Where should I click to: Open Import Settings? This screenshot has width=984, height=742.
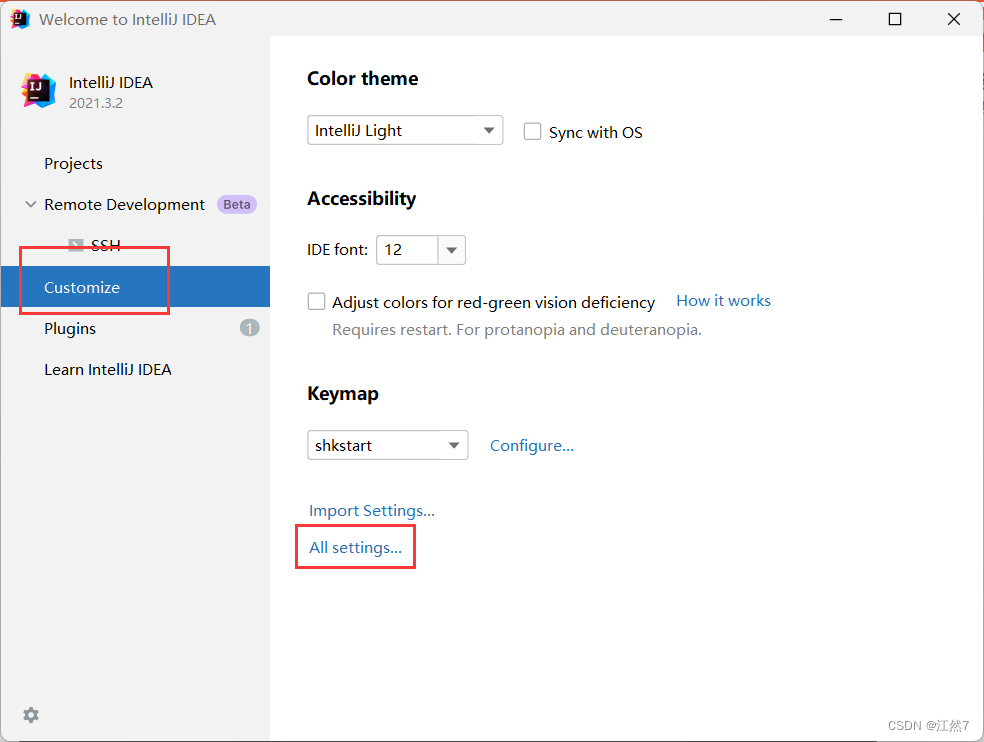371,510
